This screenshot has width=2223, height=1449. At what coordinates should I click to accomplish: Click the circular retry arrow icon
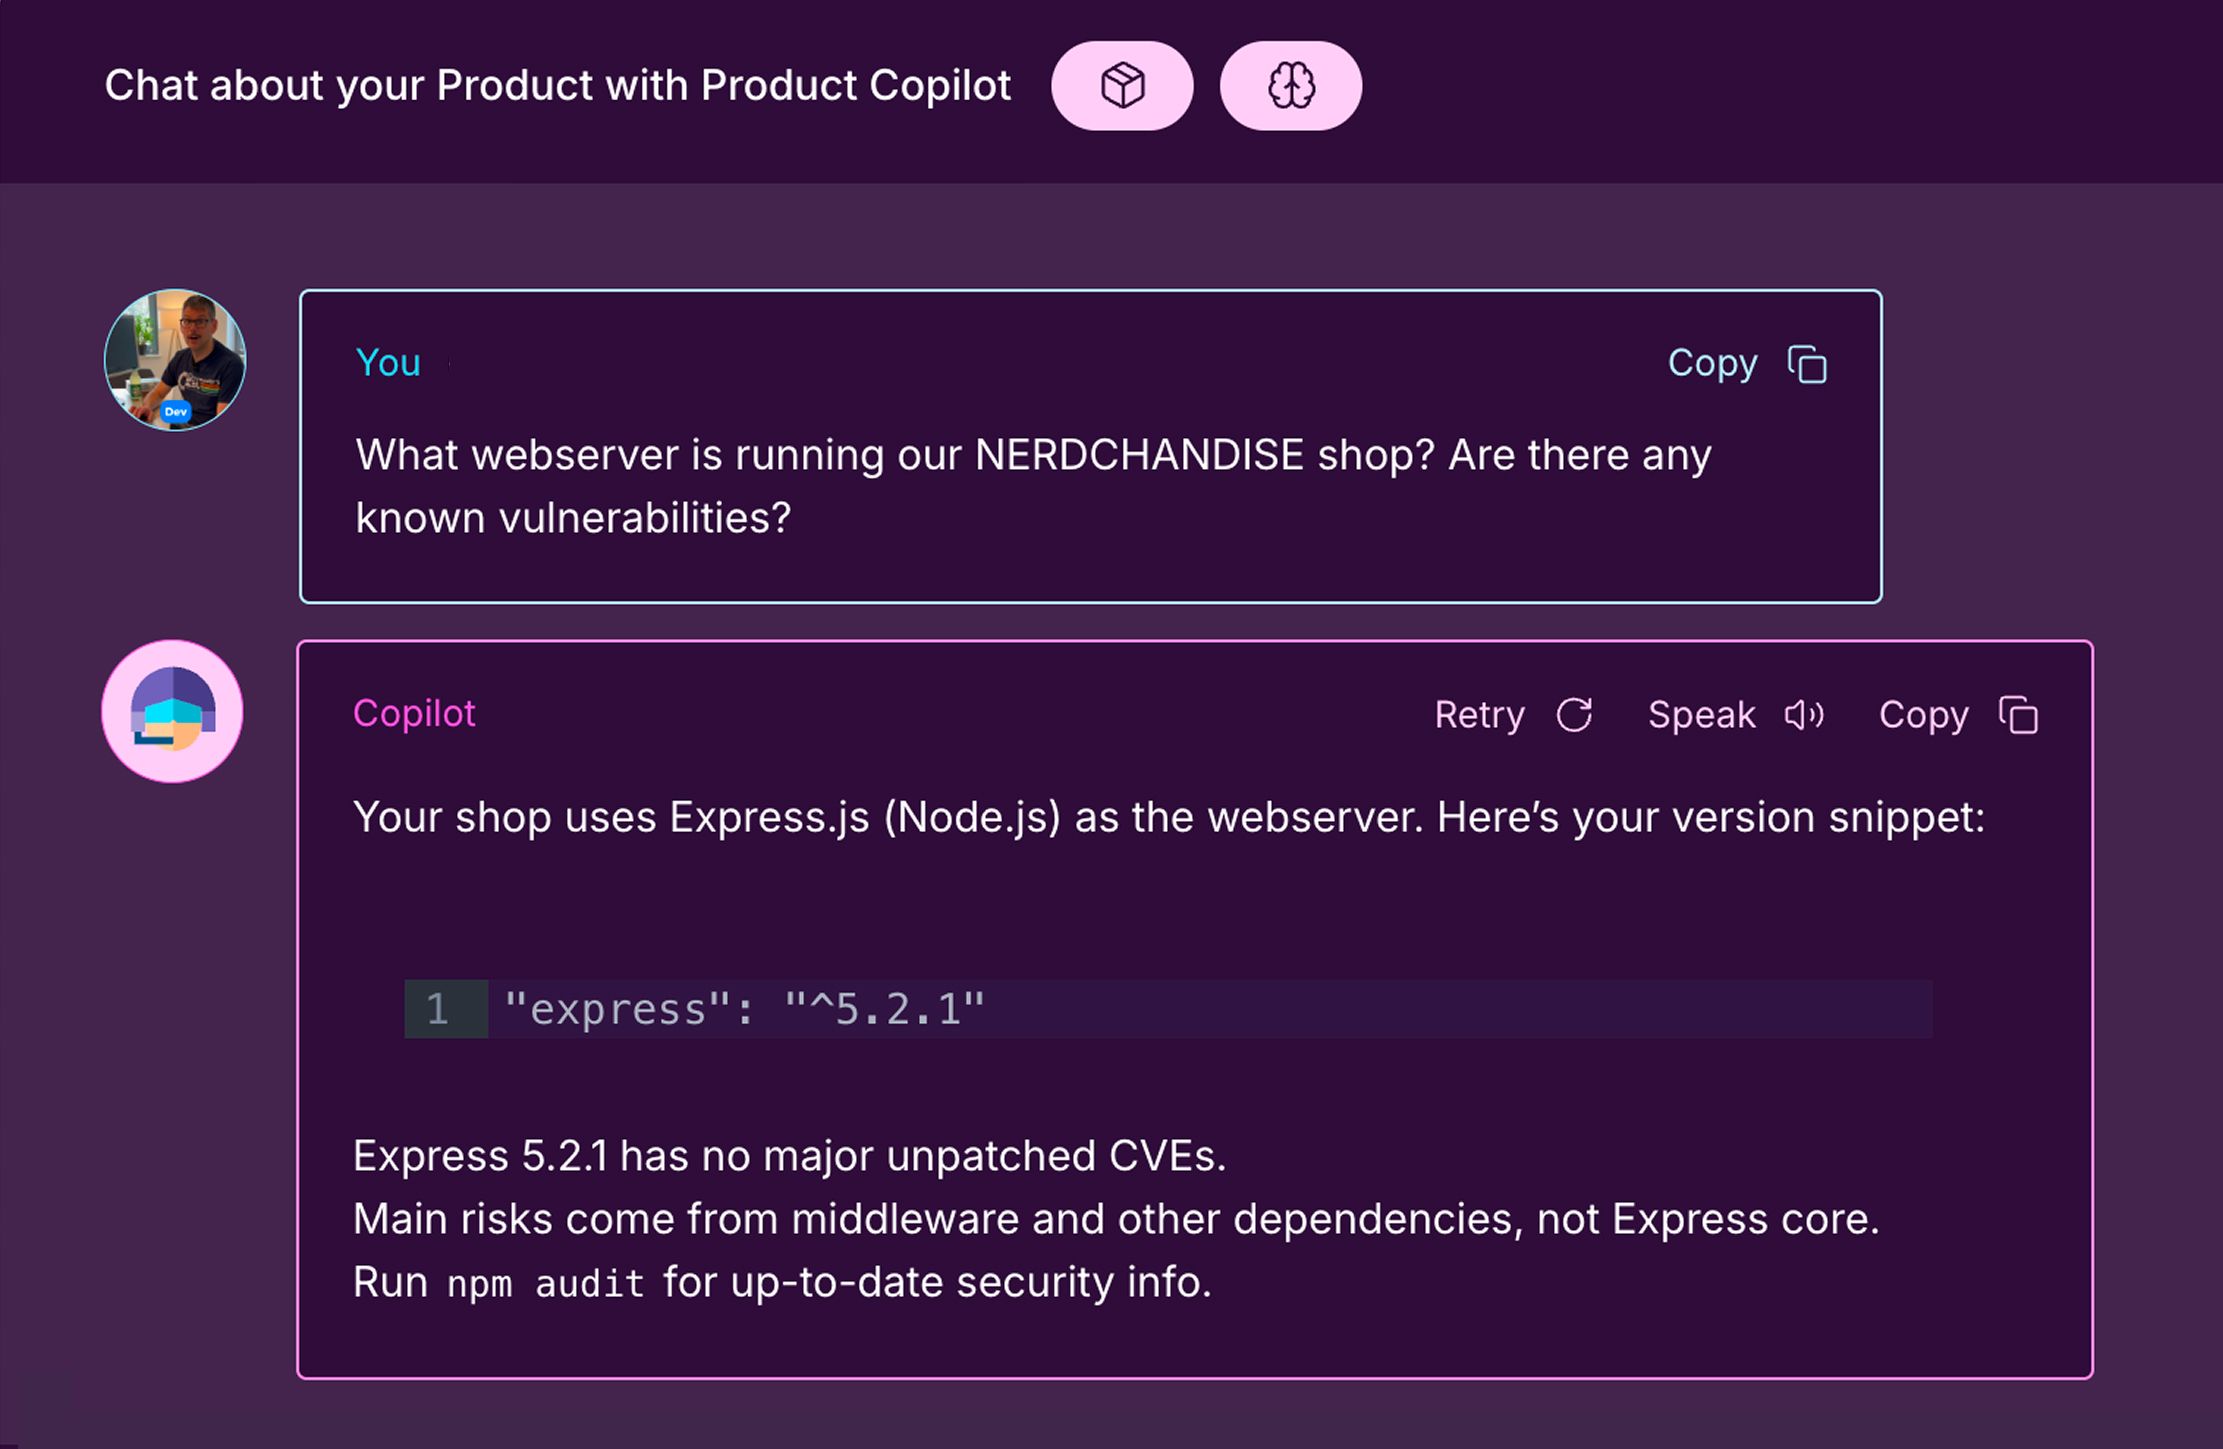pos(1574,715)
